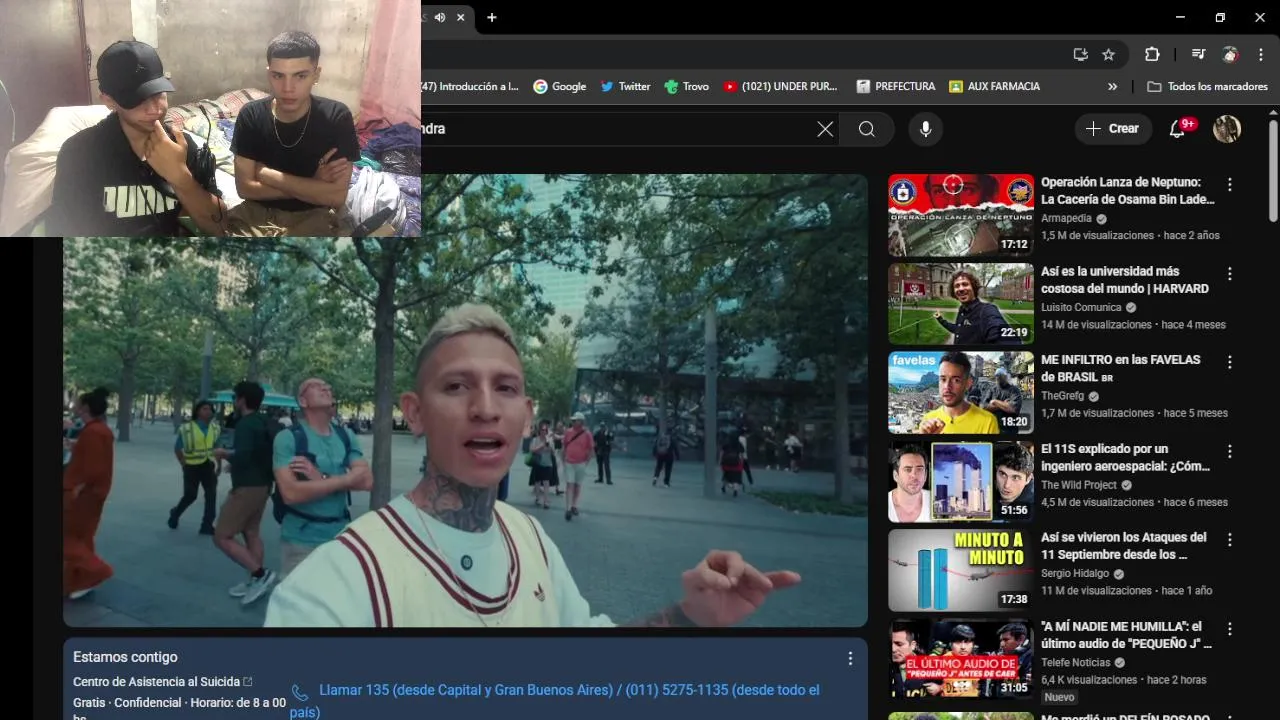Open a new browser tab
The height and width of the screenshot is (720, 1280).
pyautogui.click(x=492, y=17)
